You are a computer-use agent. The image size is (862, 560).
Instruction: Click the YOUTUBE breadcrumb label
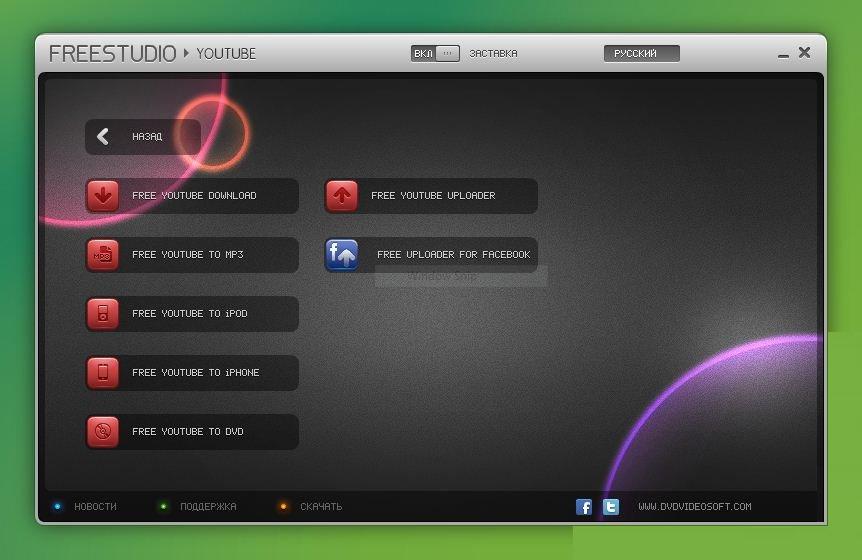(226, 54)
